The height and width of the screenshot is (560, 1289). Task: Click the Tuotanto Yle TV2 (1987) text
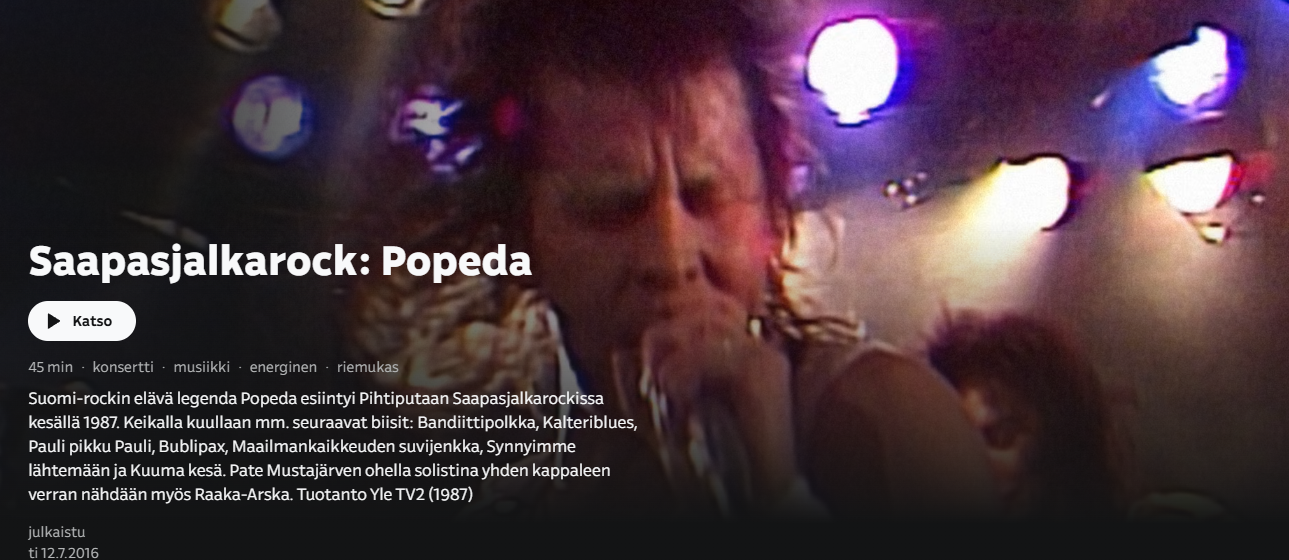(385, 494)
